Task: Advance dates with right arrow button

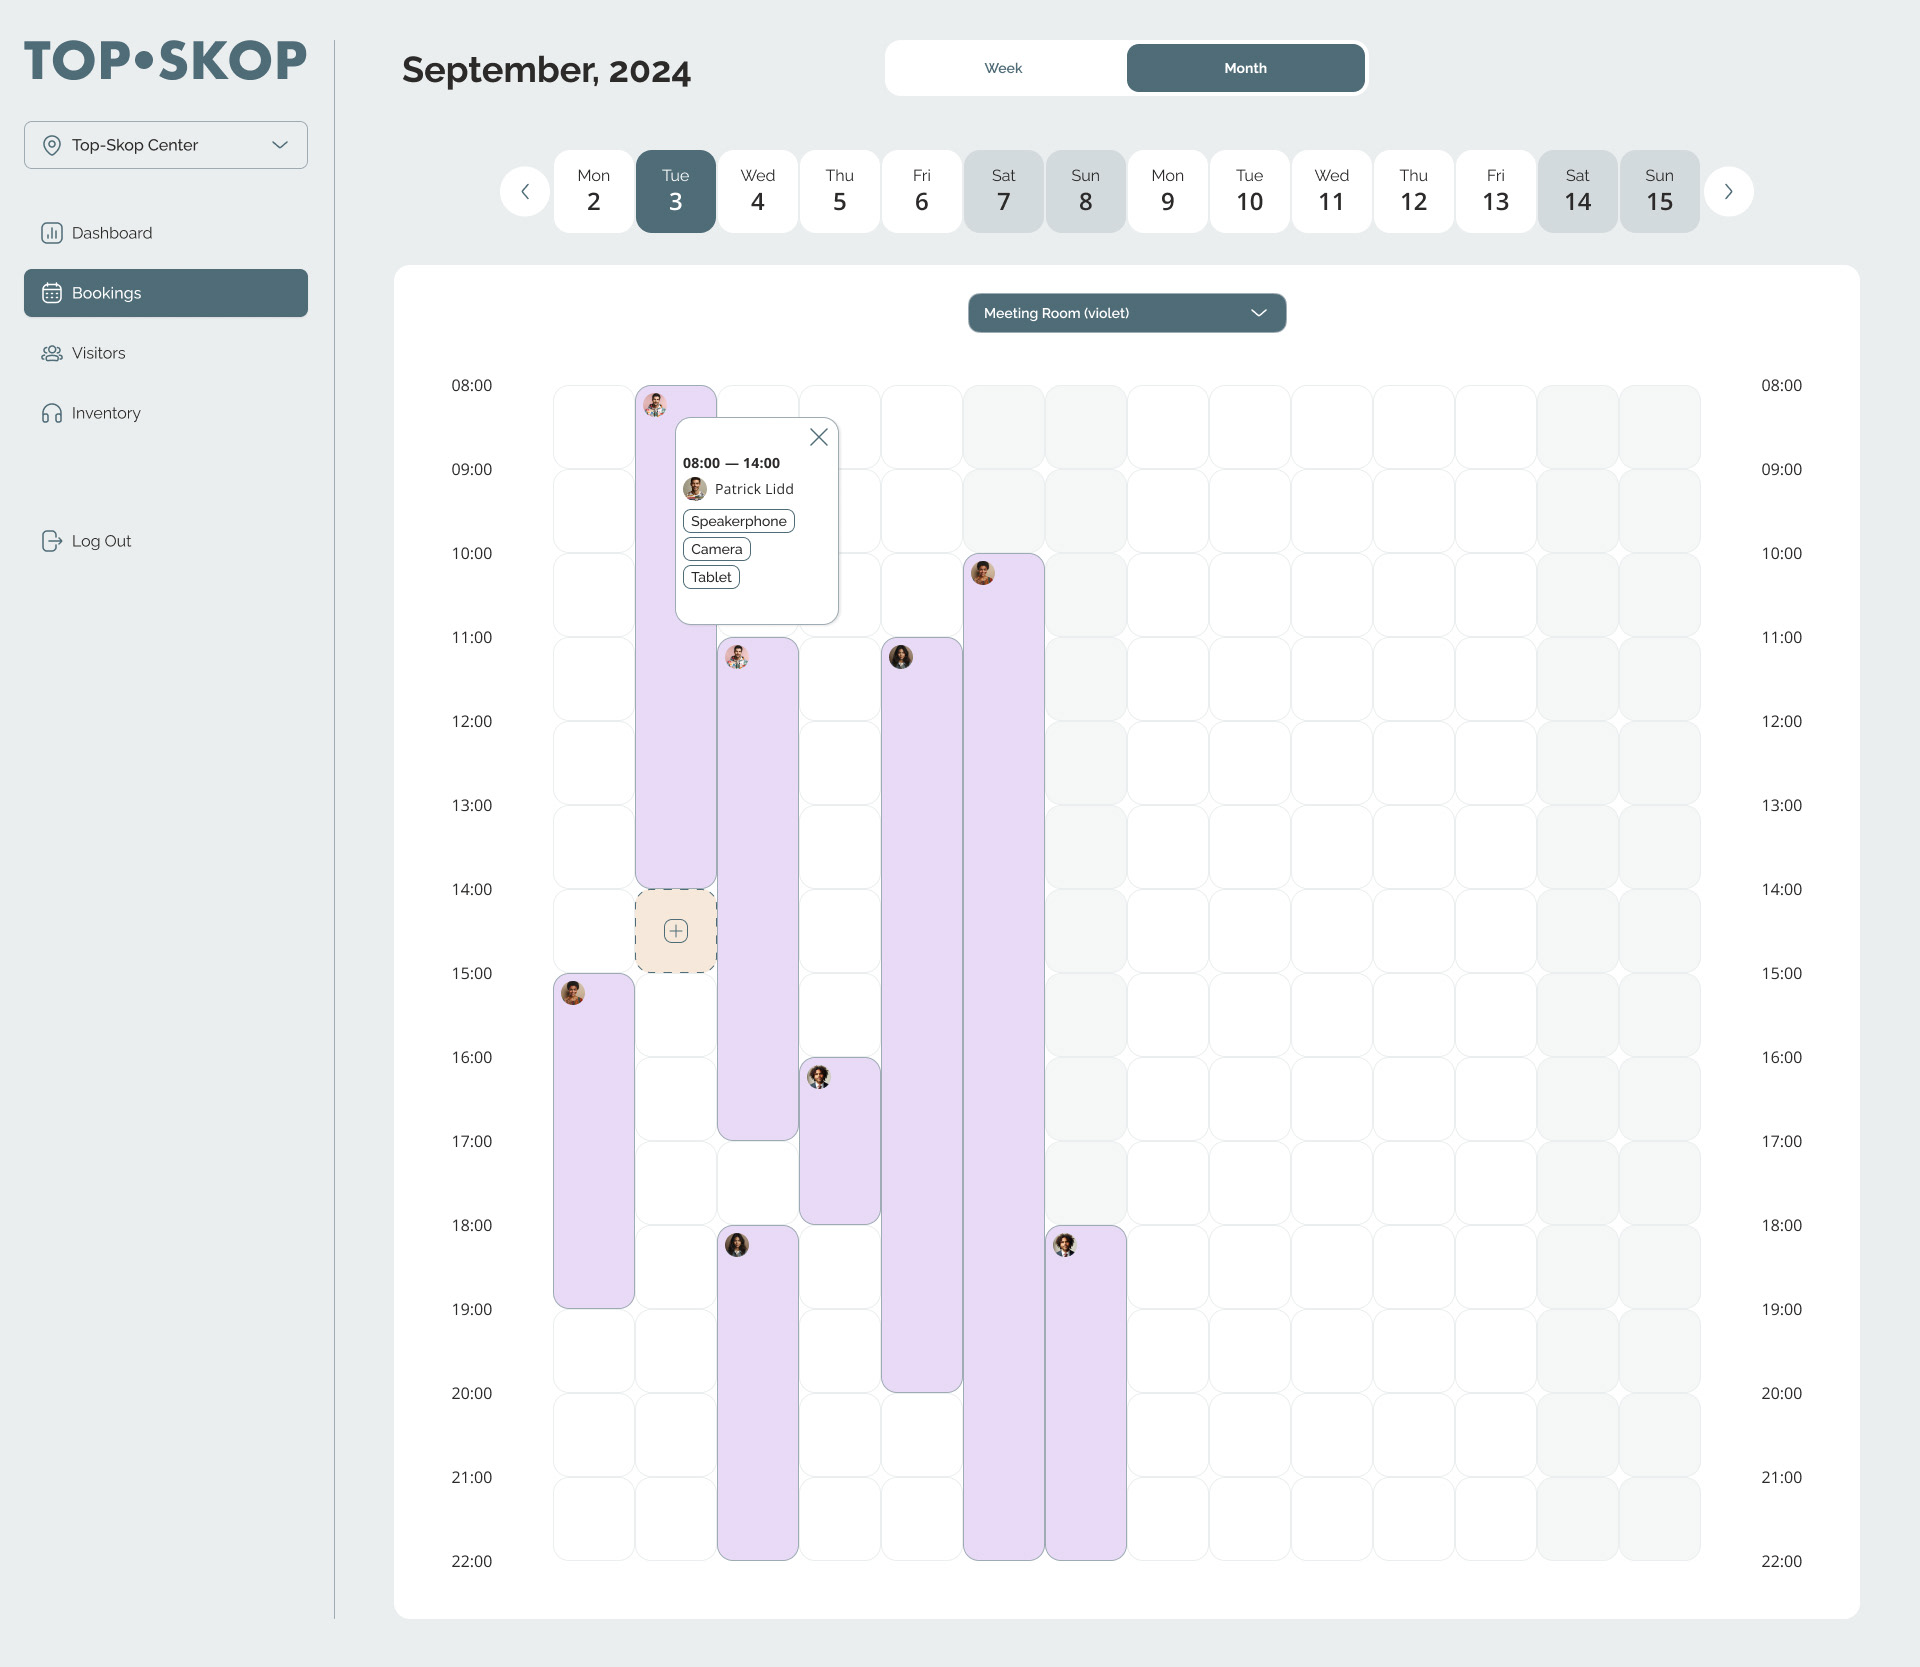Action: 1728,191
